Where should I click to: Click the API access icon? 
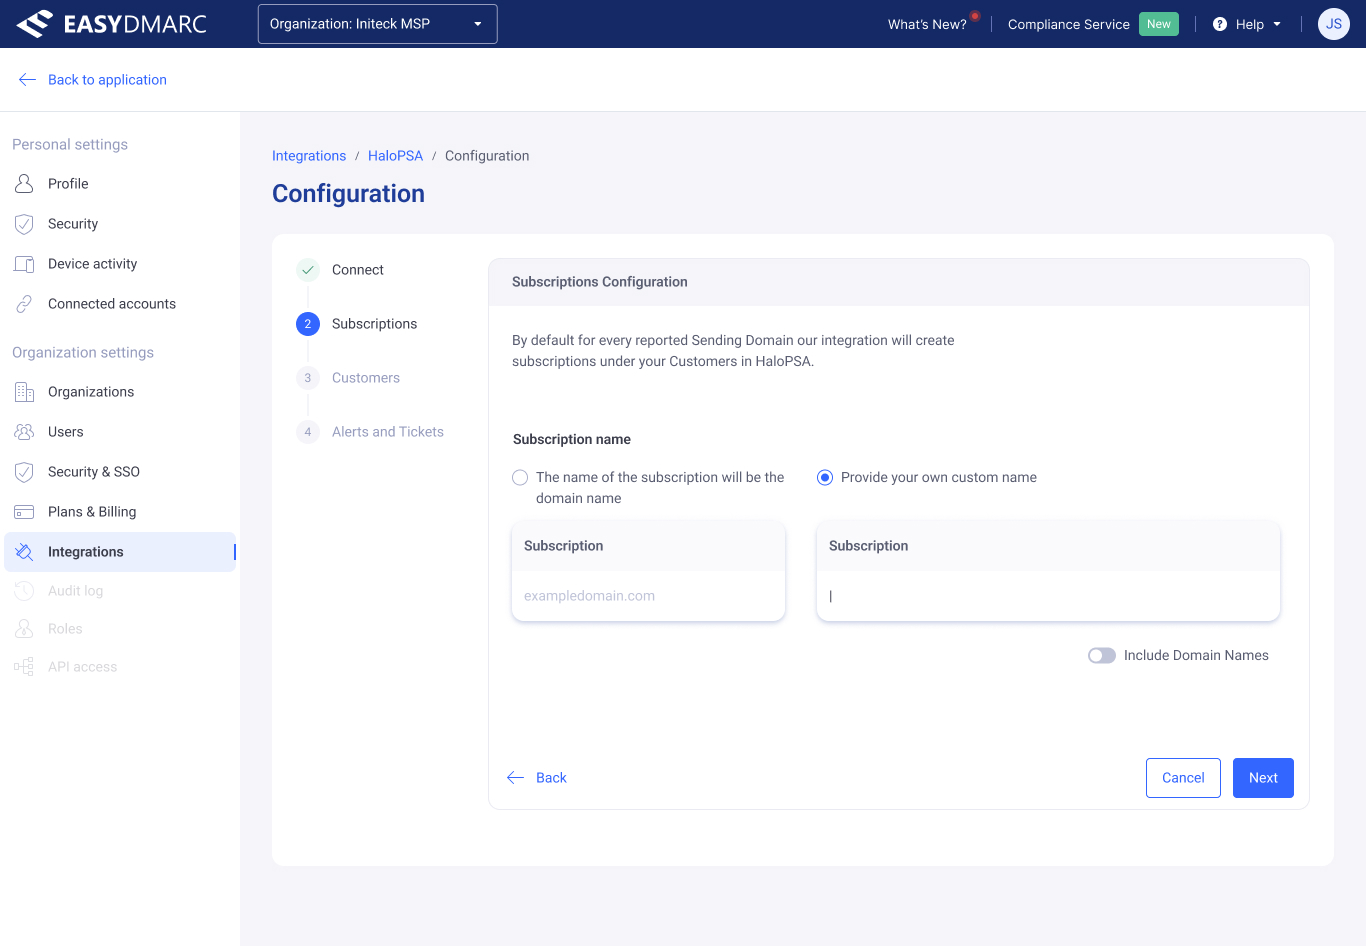(24, 667)
